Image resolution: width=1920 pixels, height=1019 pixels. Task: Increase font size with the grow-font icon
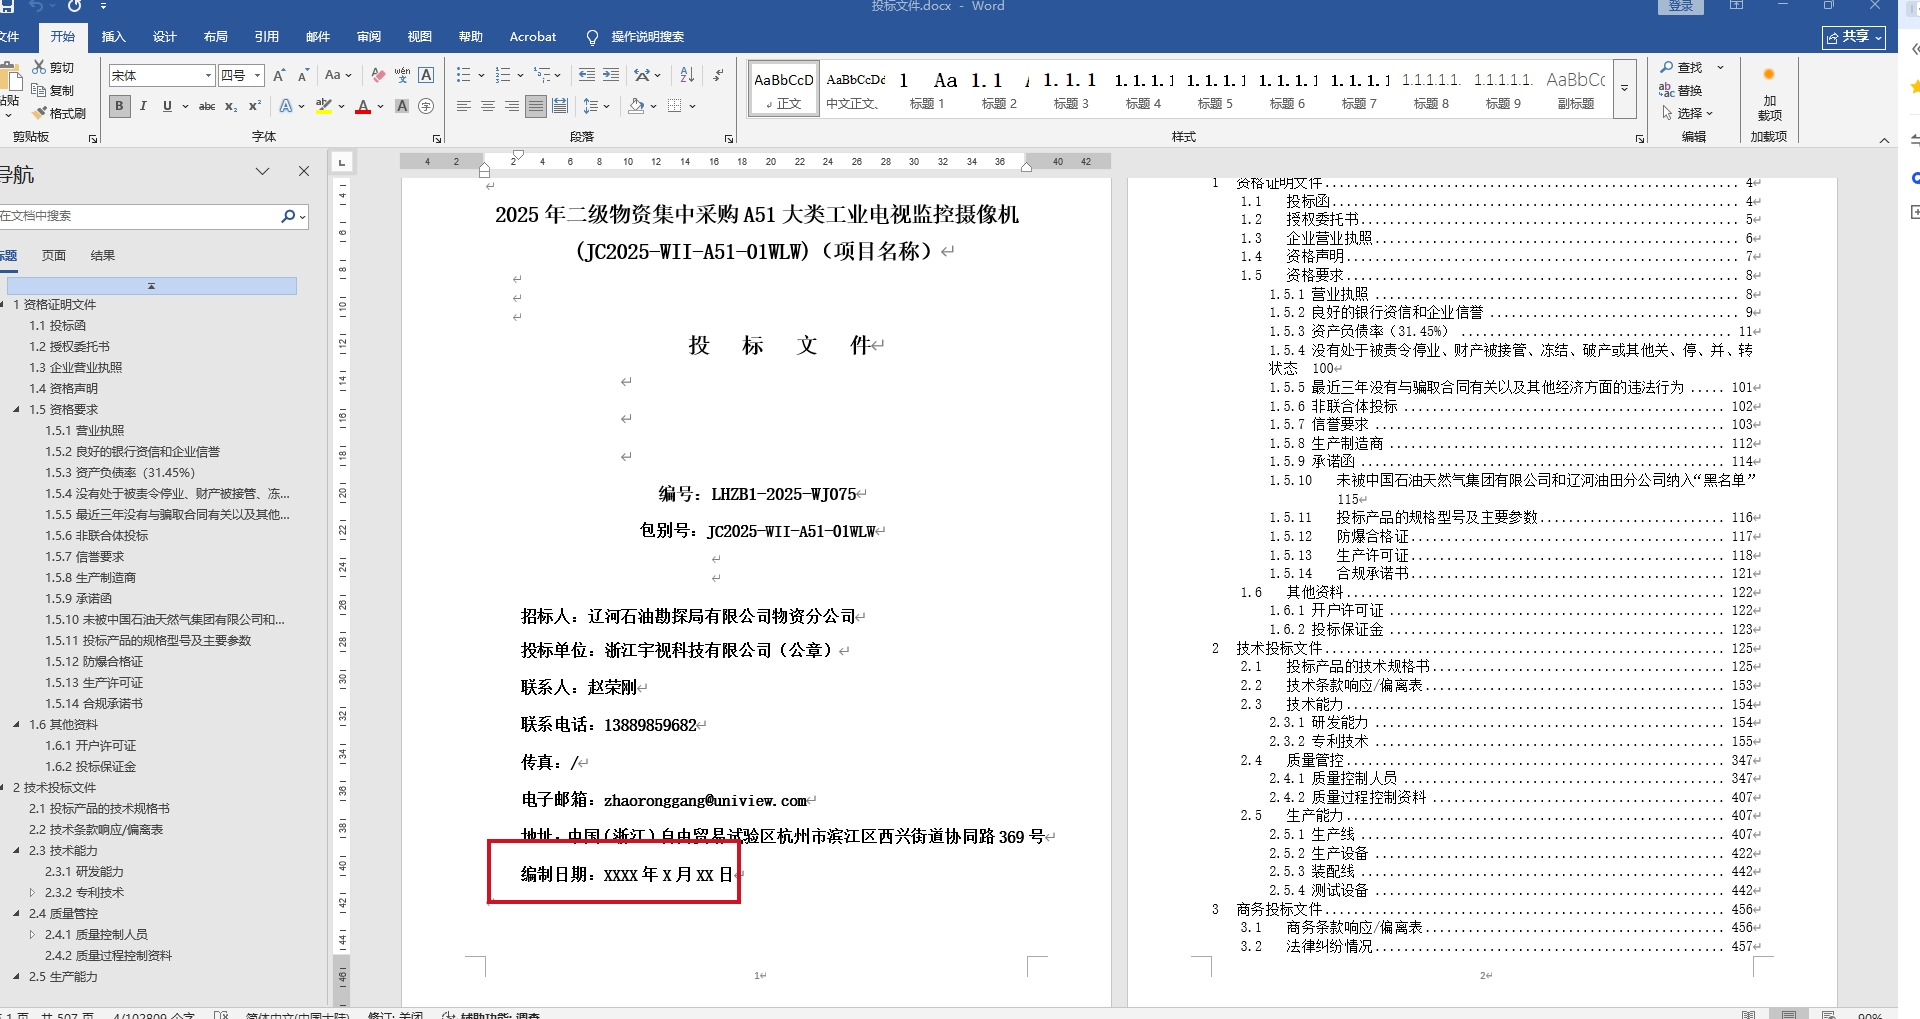(x=279, y=75)
